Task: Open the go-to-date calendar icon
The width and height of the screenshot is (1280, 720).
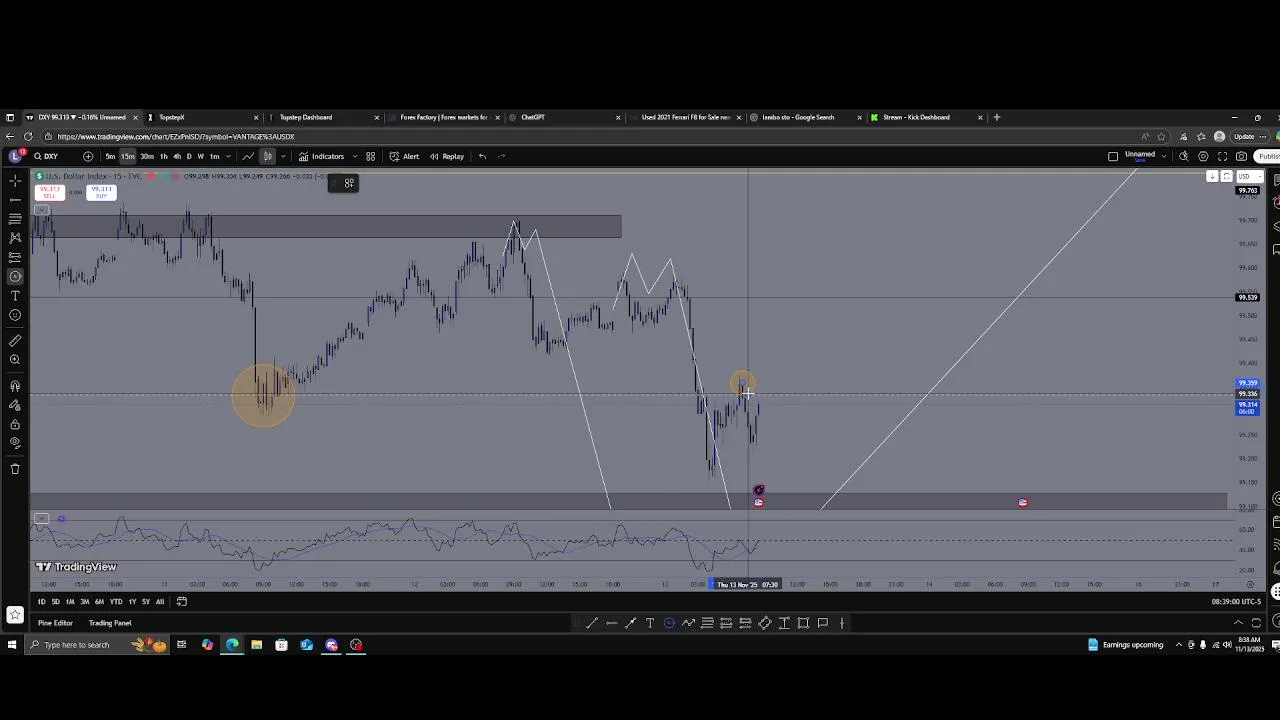Action: (182, 601)
